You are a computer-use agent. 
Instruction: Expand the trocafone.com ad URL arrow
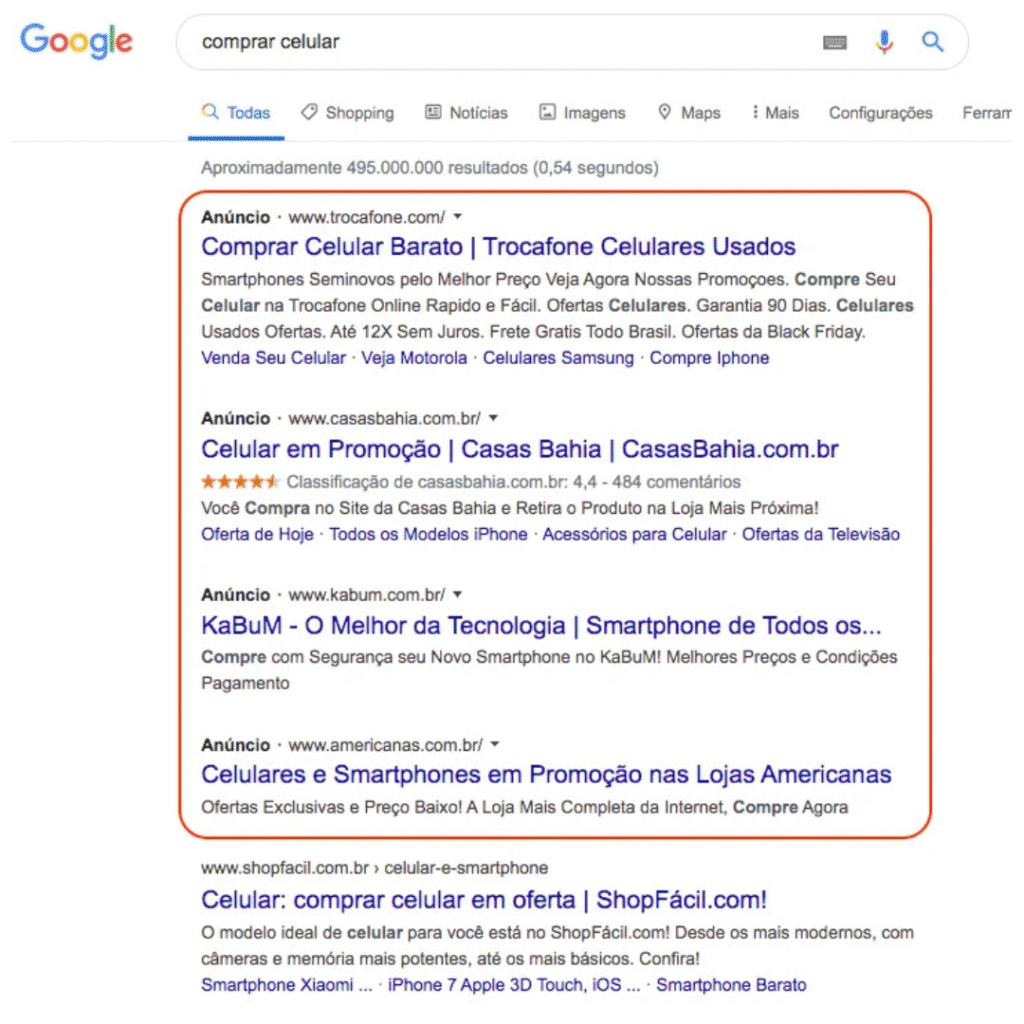(456, 216)
